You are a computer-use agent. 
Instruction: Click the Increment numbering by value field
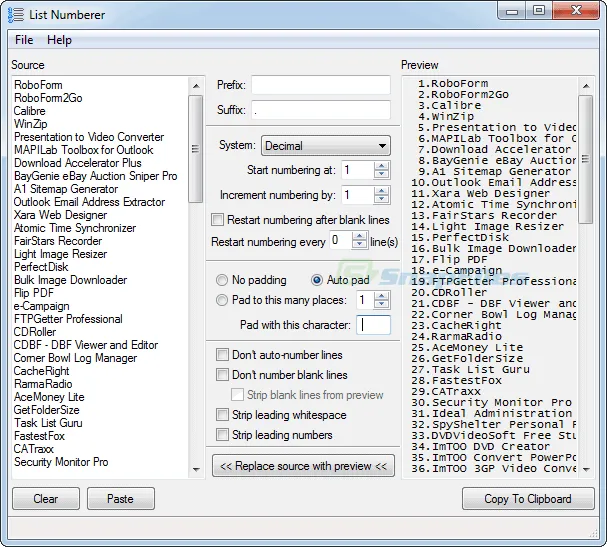(x=358, y=195)
